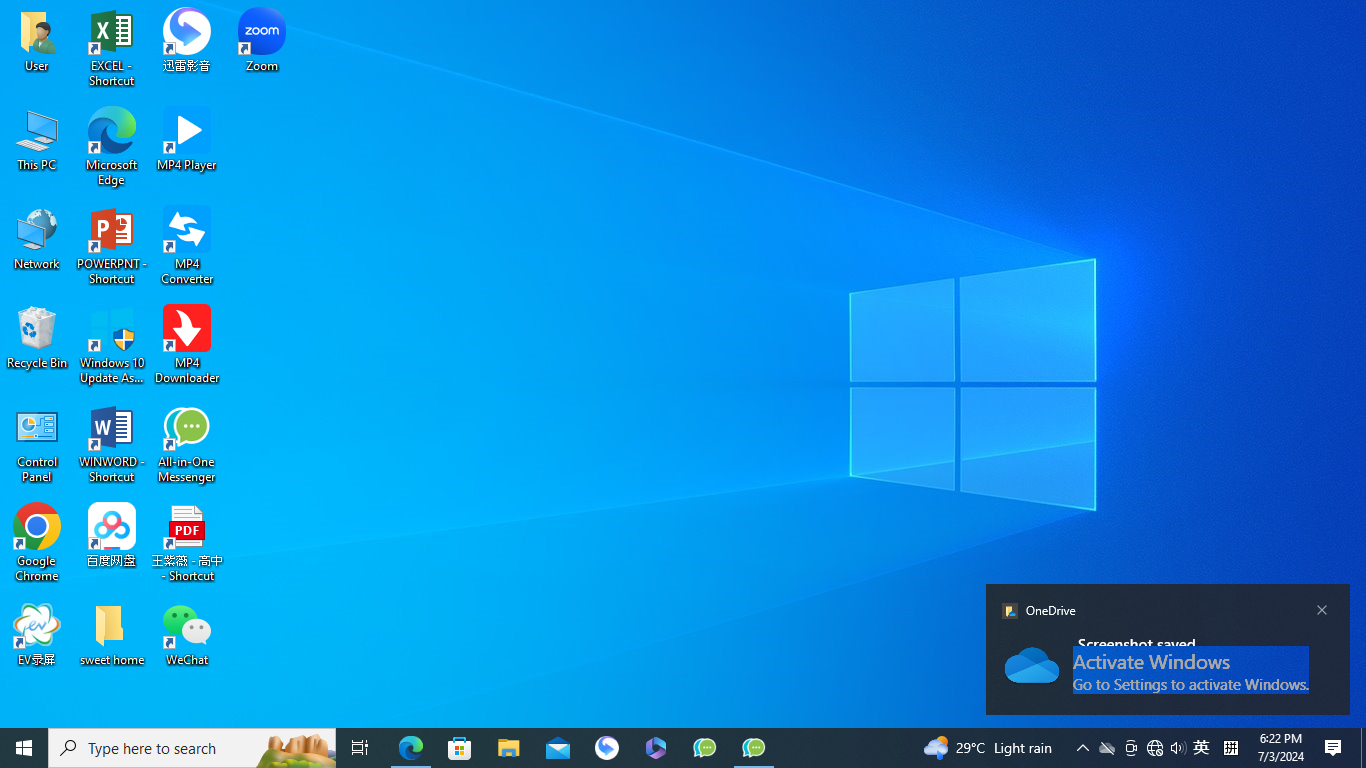This screenshot has height=768, width=1366.
Task: Toggle the input language indicator 英
Action: 1201,748
